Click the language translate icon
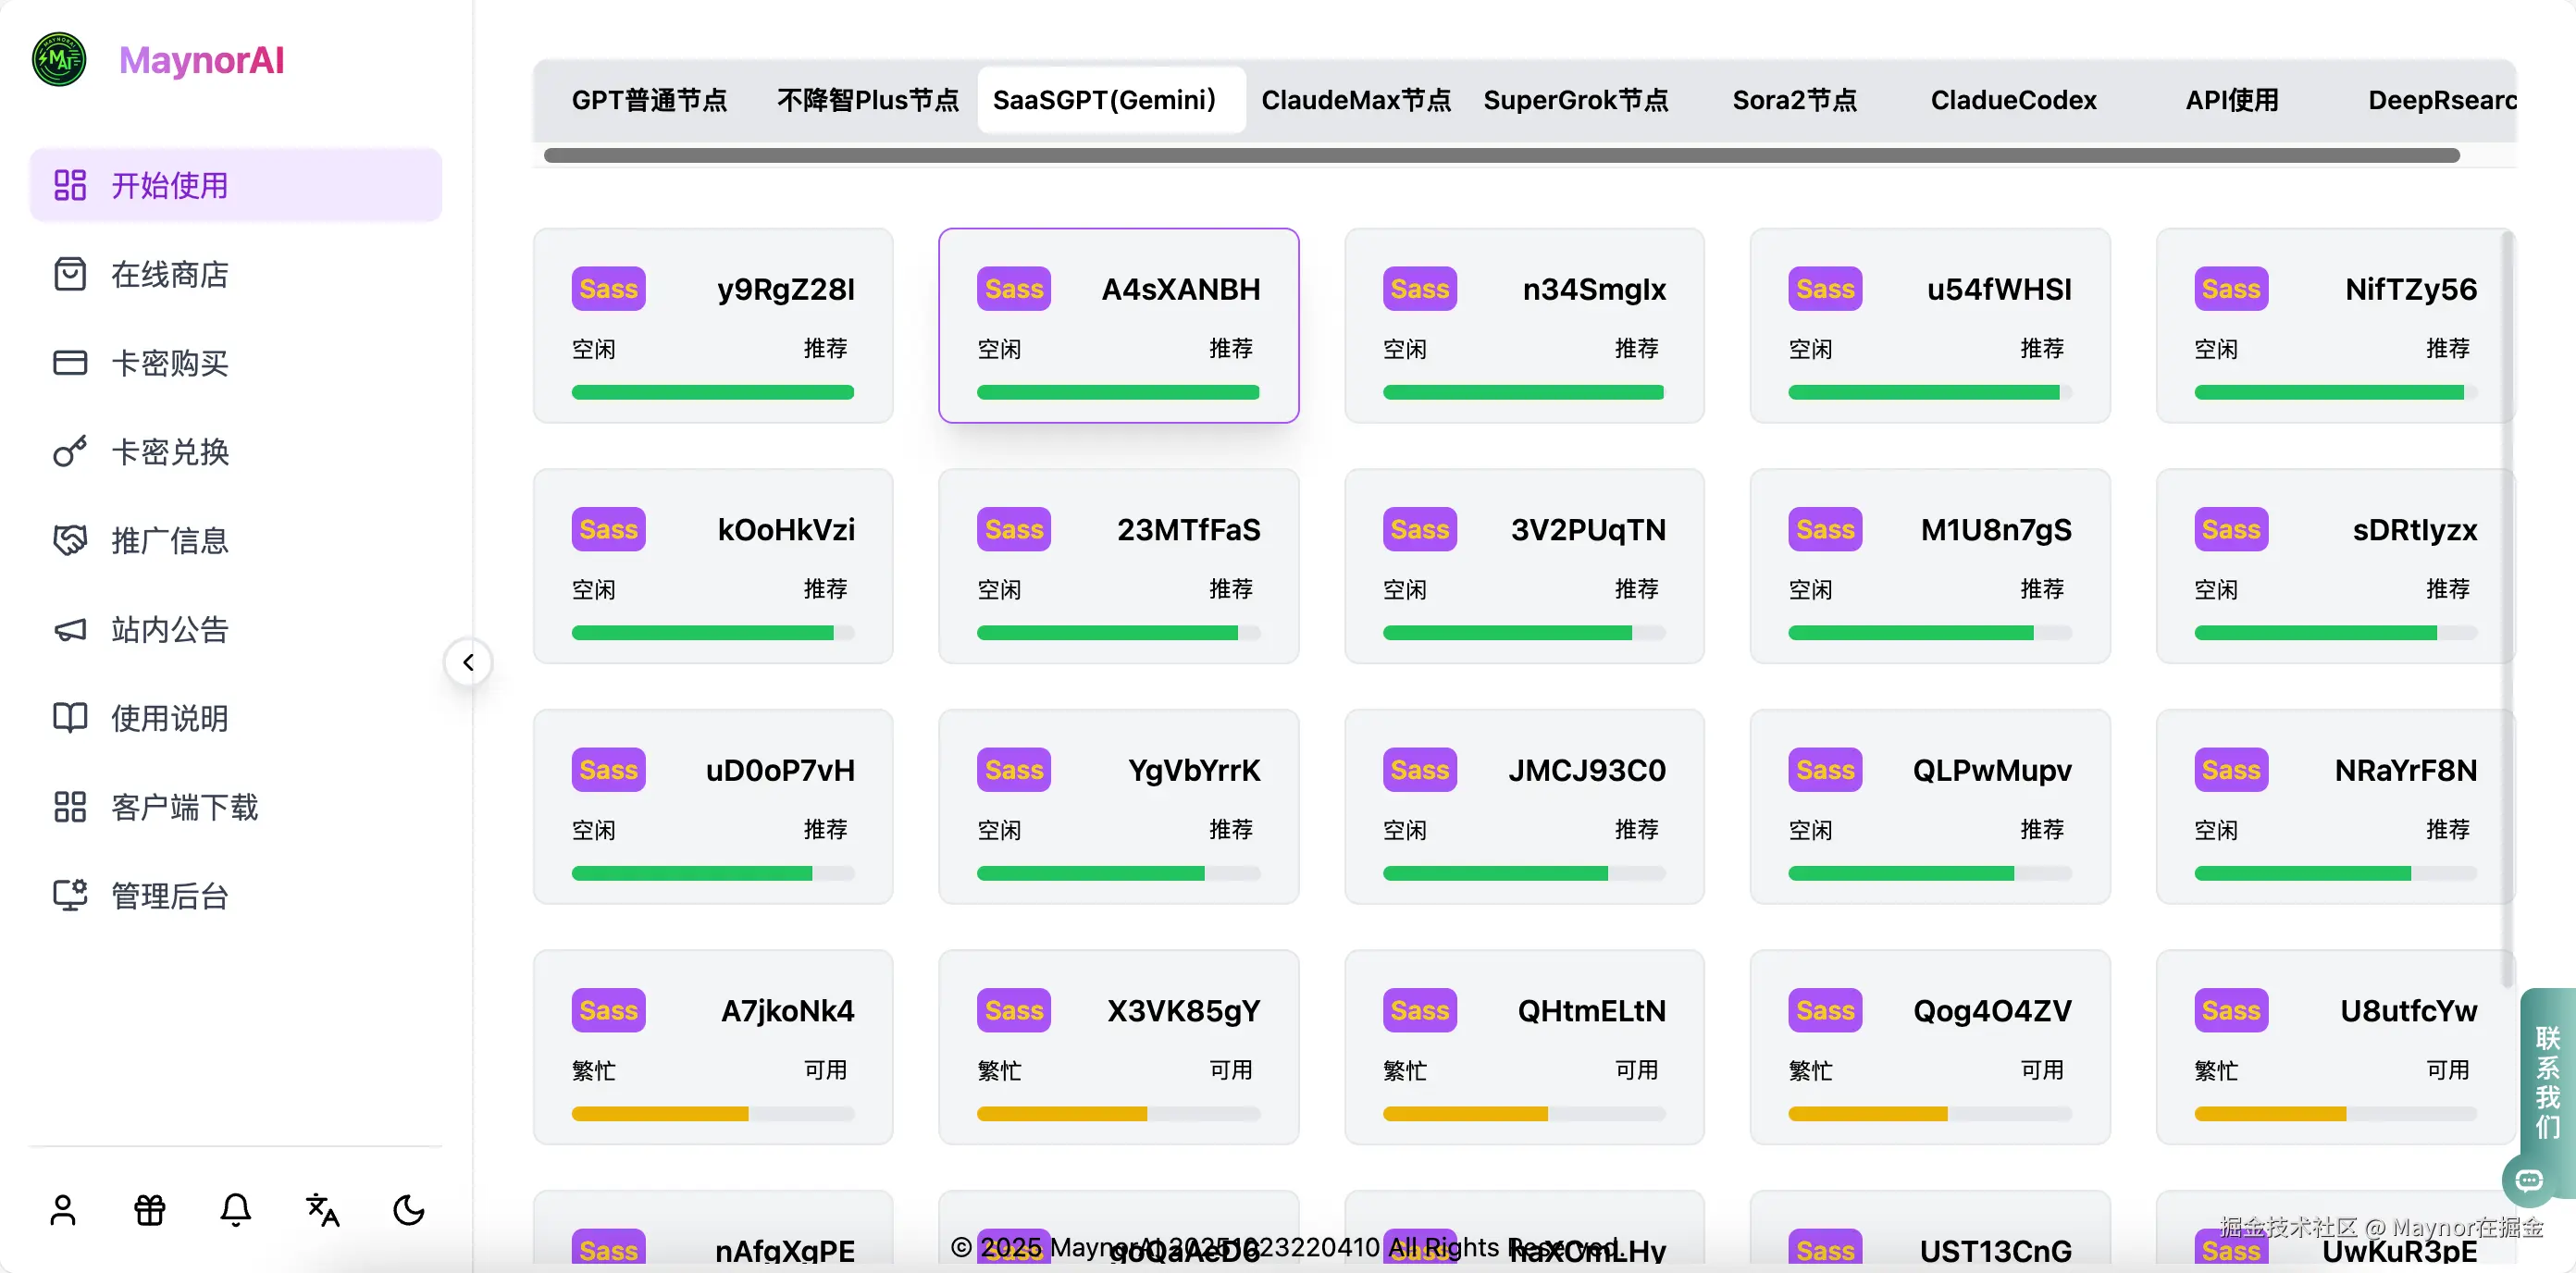The image size is (2576, 1273). 322,1210
